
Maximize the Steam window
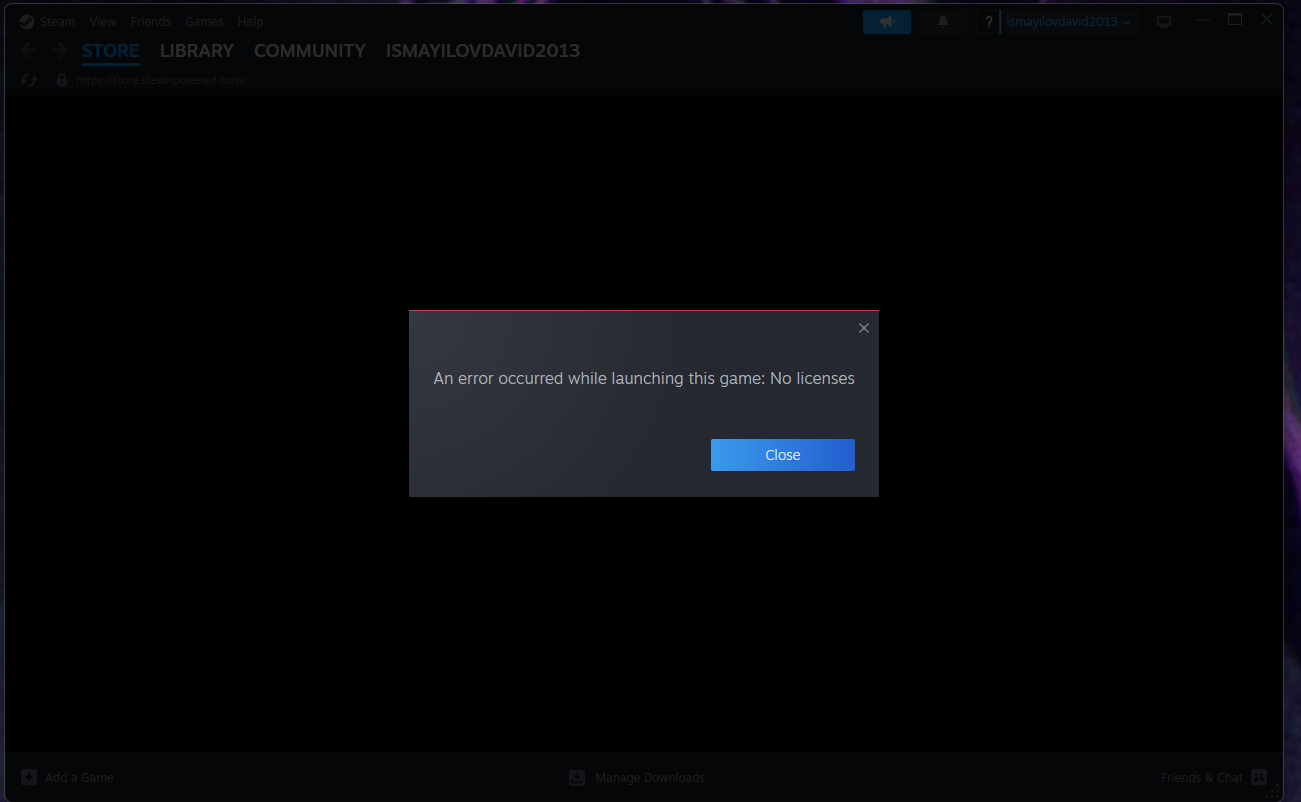1235,20
